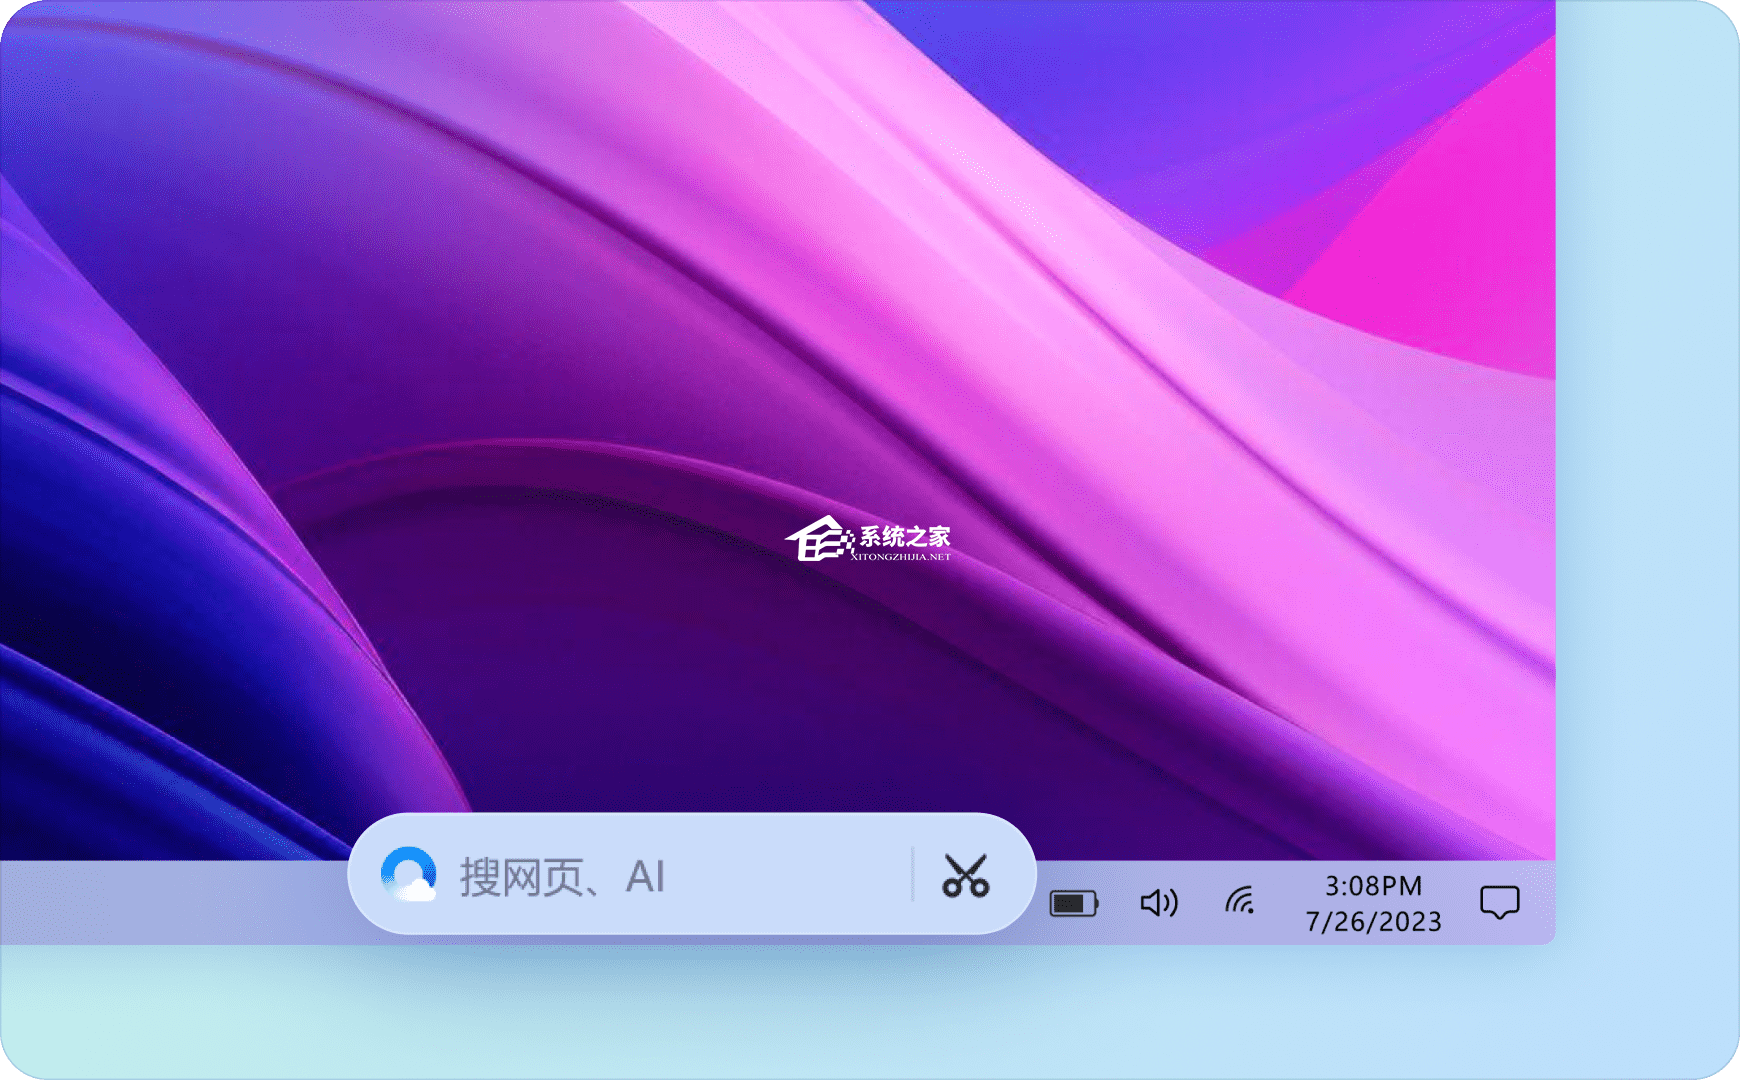Open the notification center speech-bubble icon
1740x1080 pixels.
point(1499,902)
